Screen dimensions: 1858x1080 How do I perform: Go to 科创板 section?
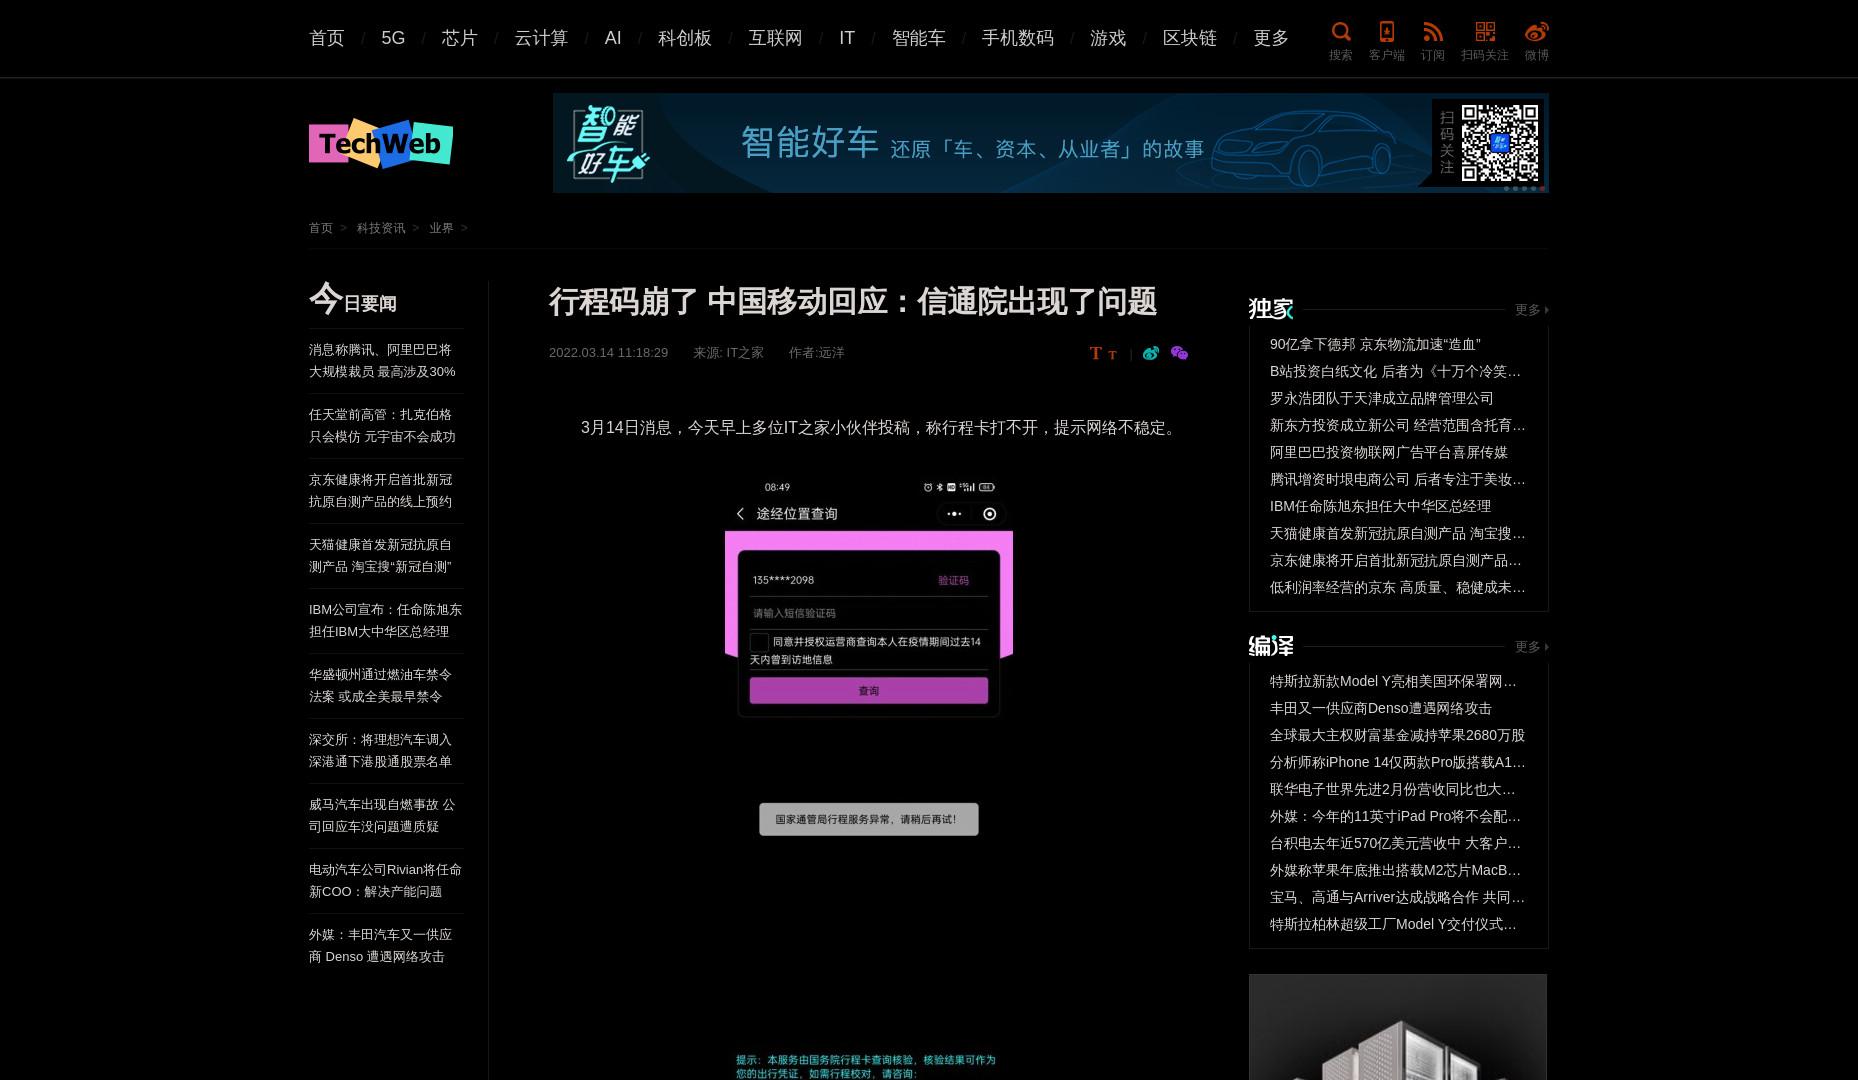pyautogui.click(x=685, y=38)
